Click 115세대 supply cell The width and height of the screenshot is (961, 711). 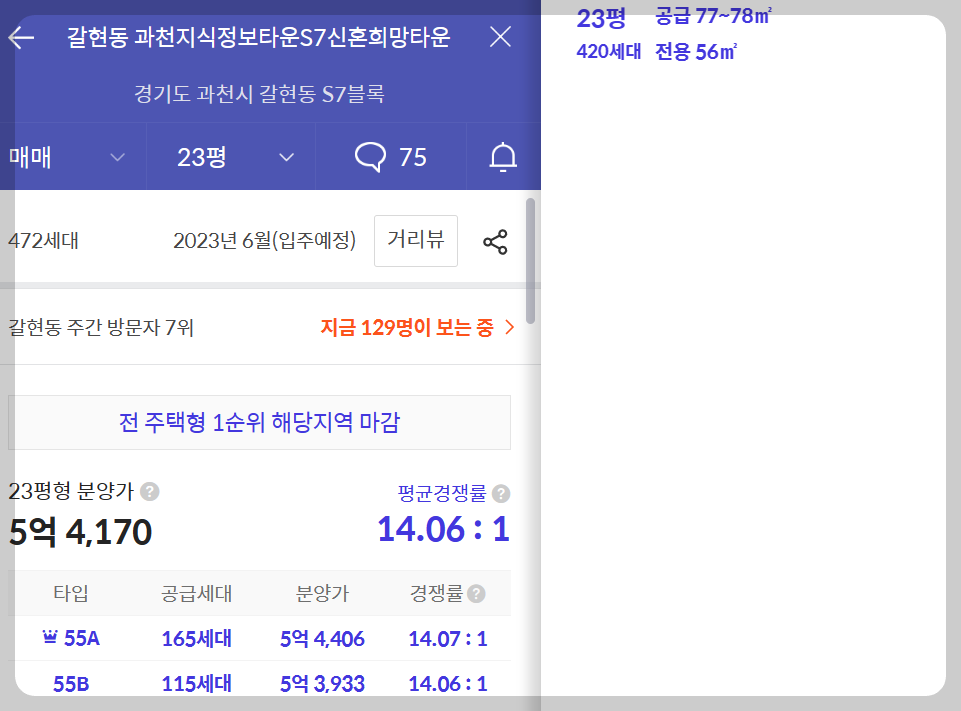[197, 683]
